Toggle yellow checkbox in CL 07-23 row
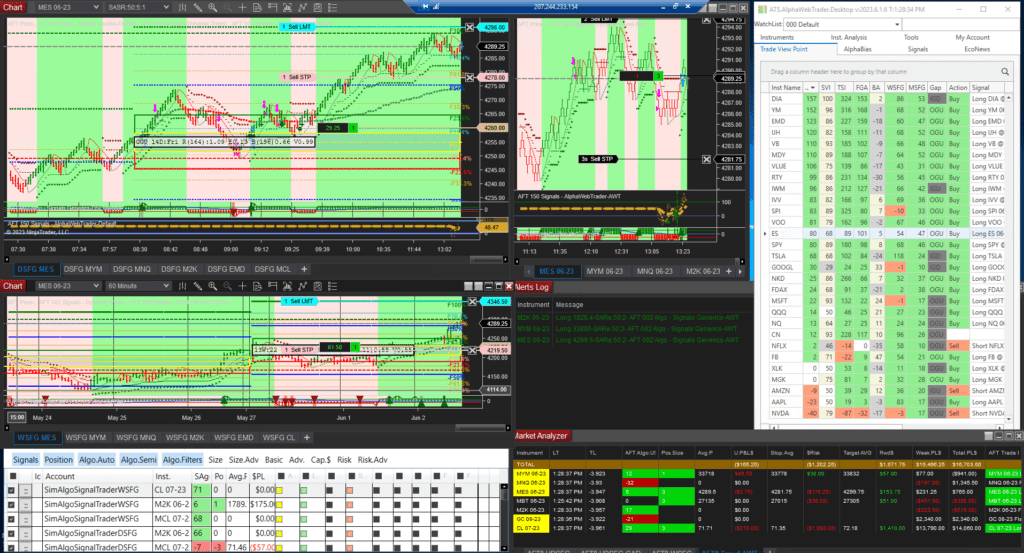Image resolution: width=1024 pixels, height=553 pixels. [280, 490]
